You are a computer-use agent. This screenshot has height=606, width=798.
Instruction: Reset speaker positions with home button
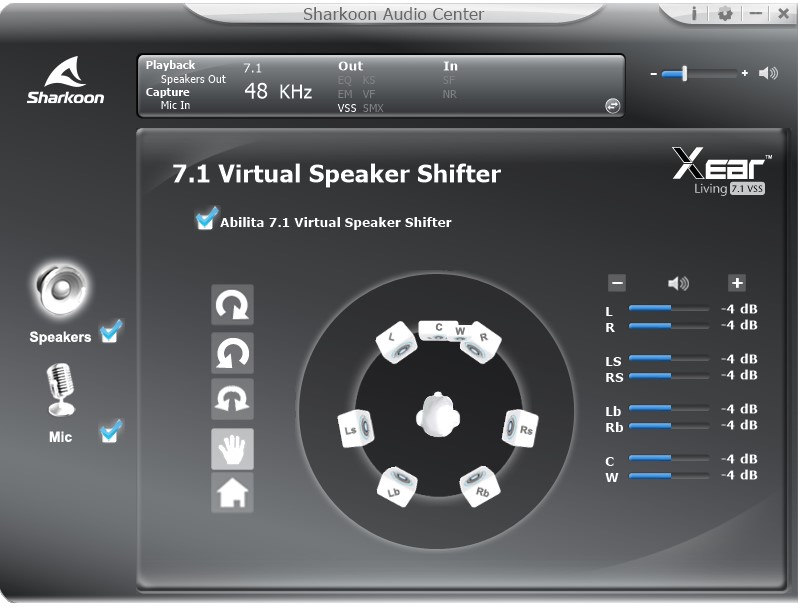point(233,493)
